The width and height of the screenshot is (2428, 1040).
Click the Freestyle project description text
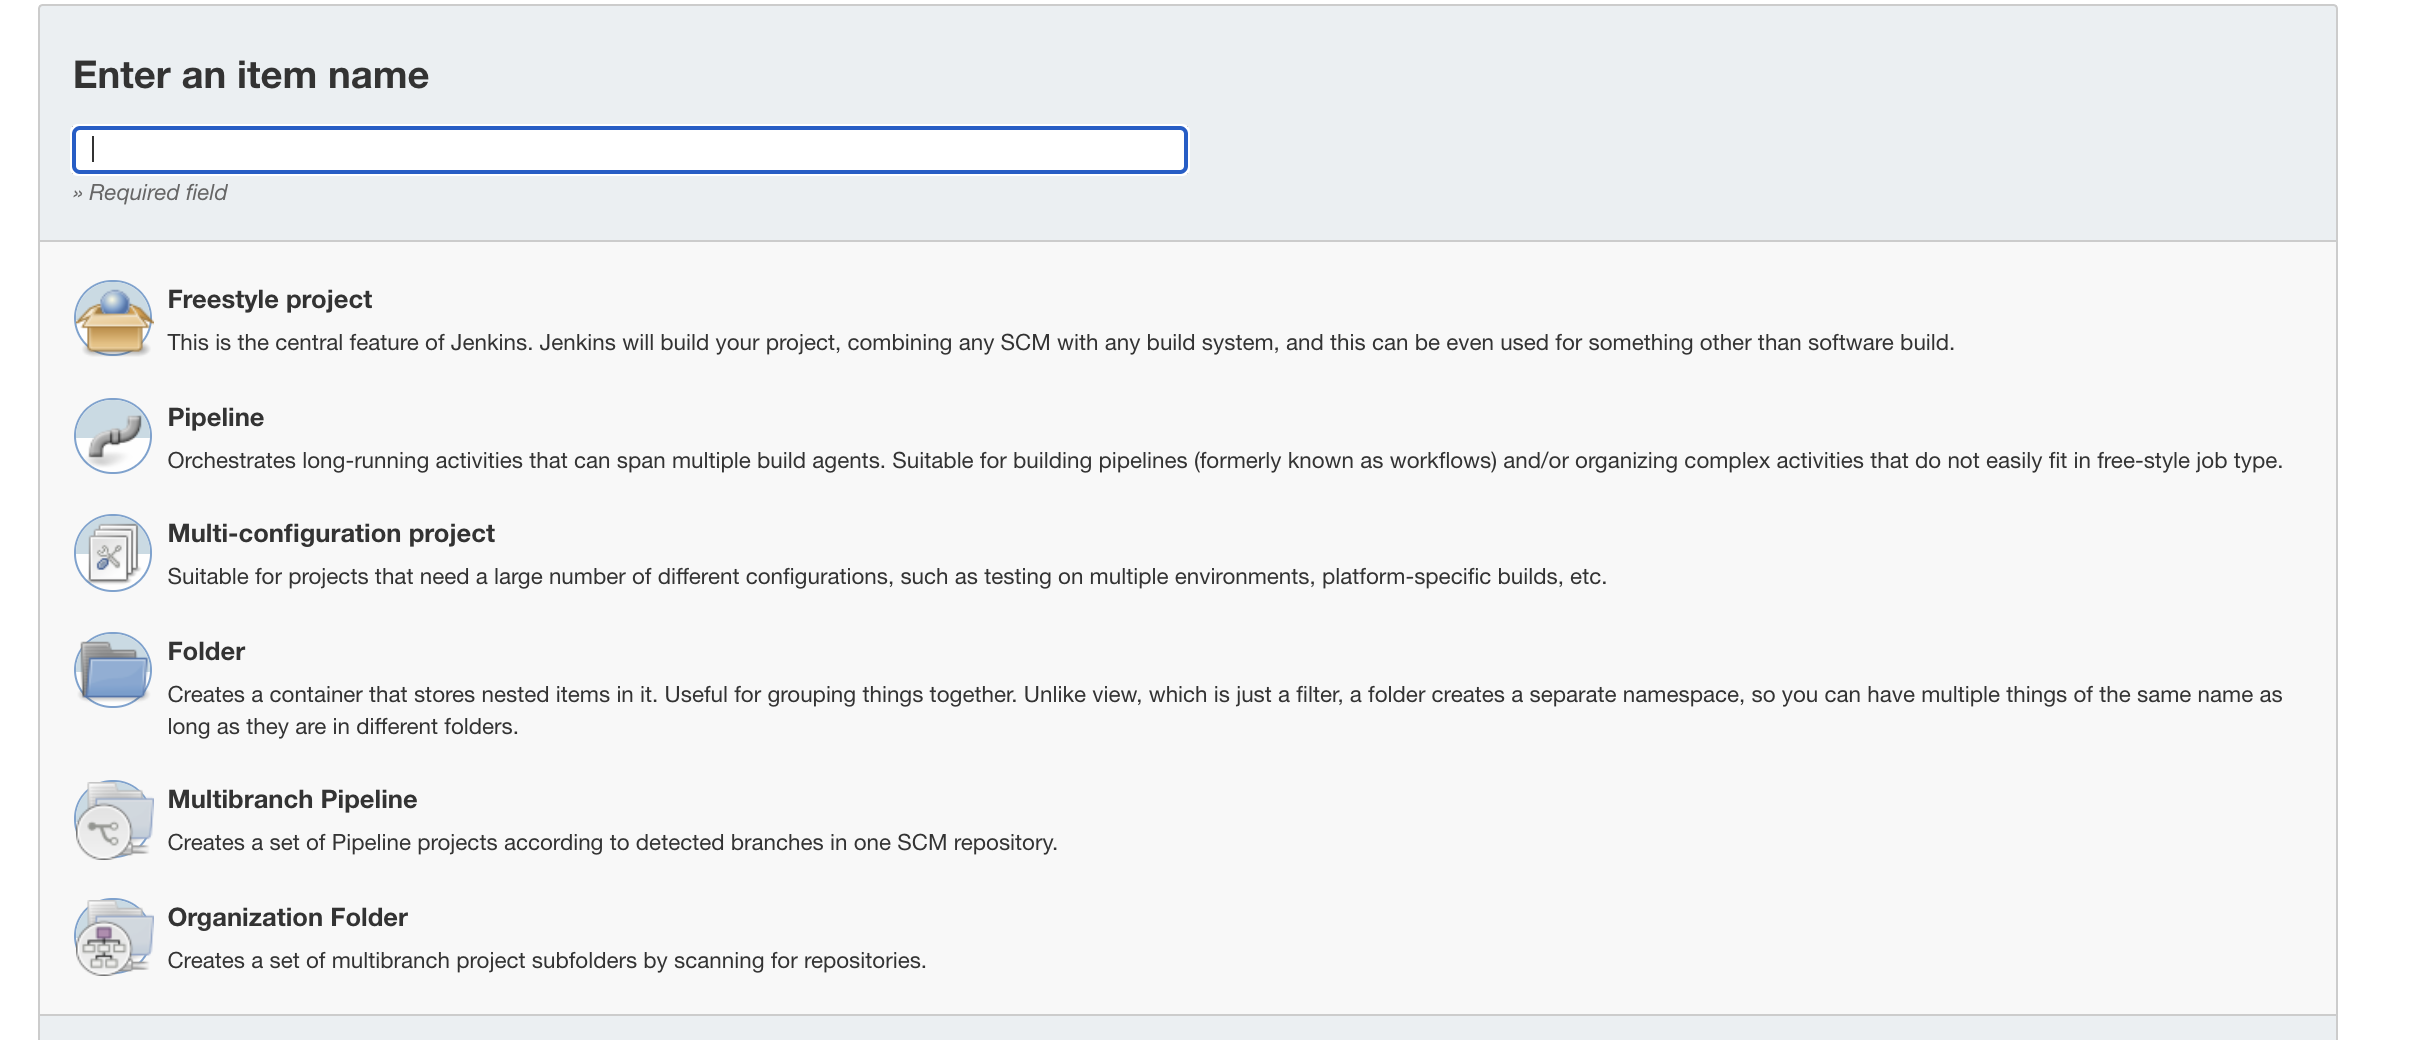coord(1060,343)
